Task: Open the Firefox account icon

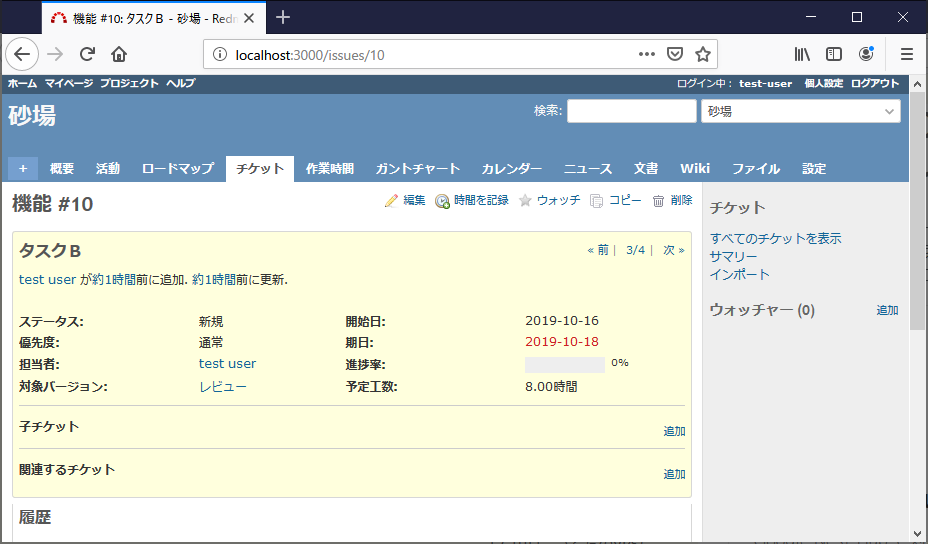Action: 866,54
